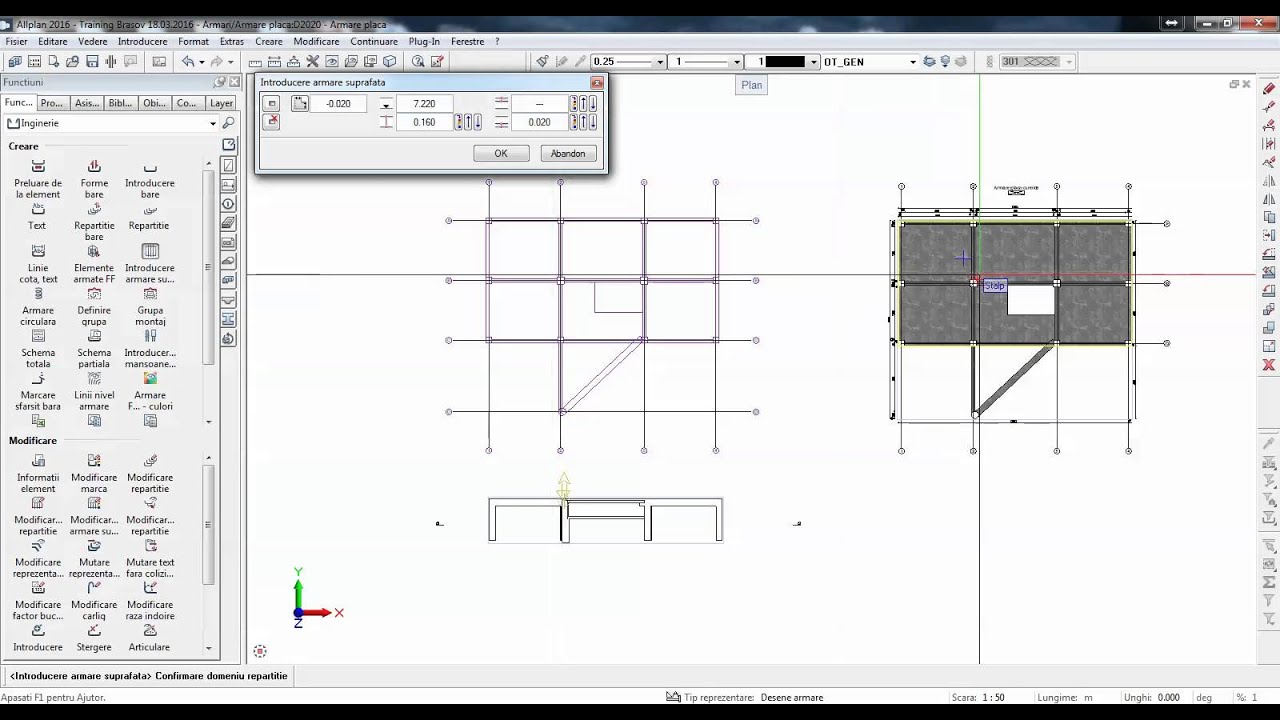Click the 0.160 spacing field
This screenshot has width=1280, height=720.
[424, 122]
